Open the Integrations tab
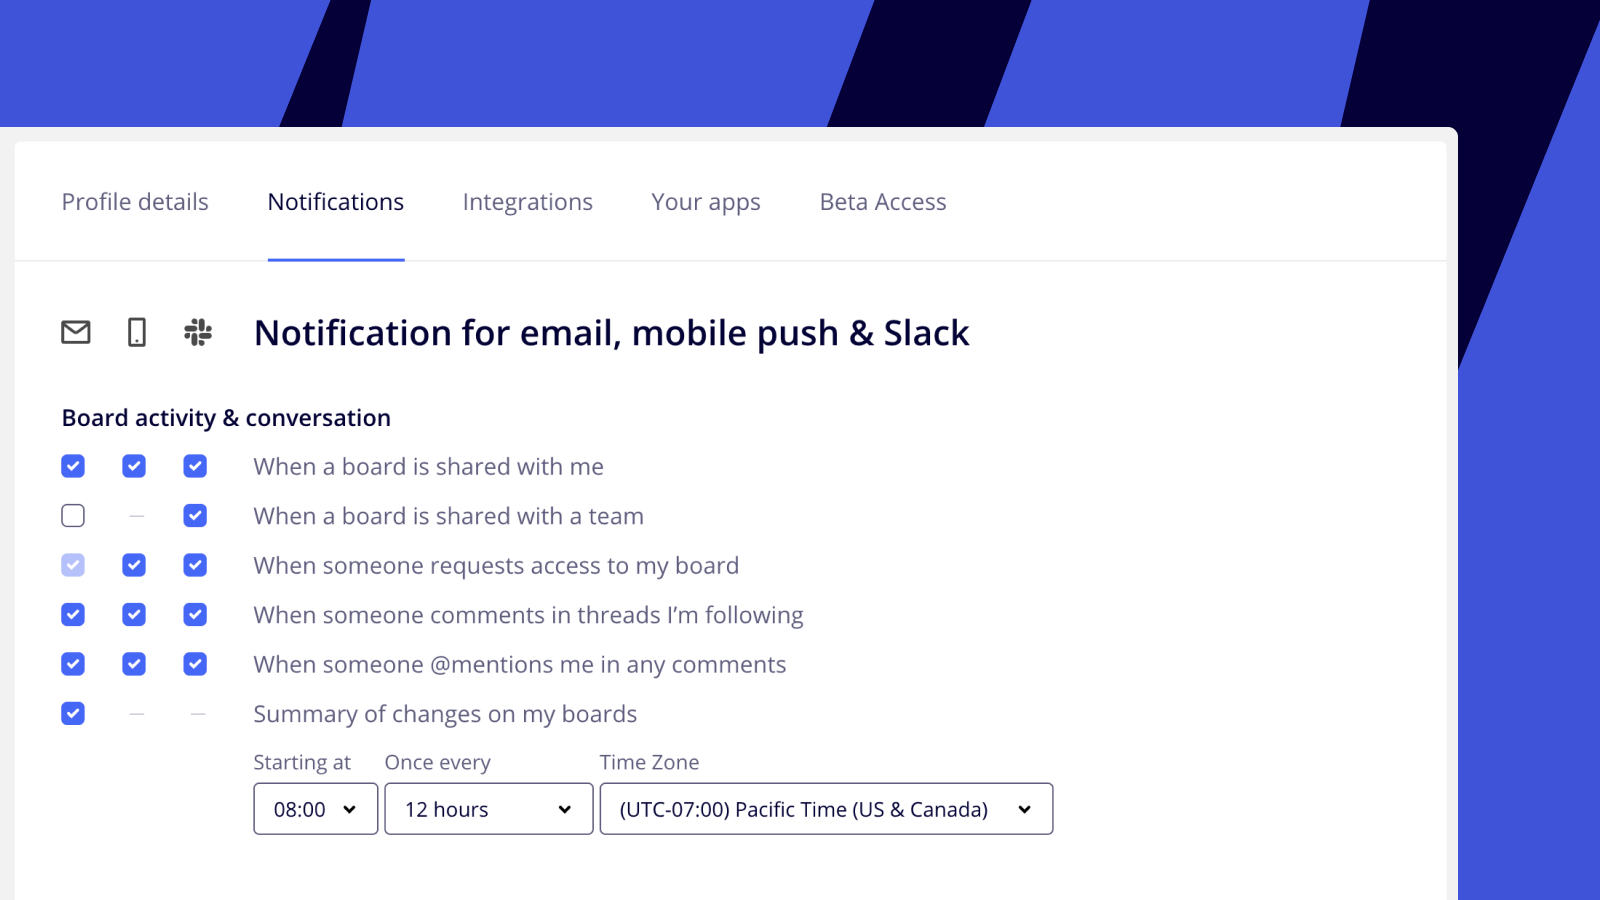The image size is (1600, 900). 528,202
